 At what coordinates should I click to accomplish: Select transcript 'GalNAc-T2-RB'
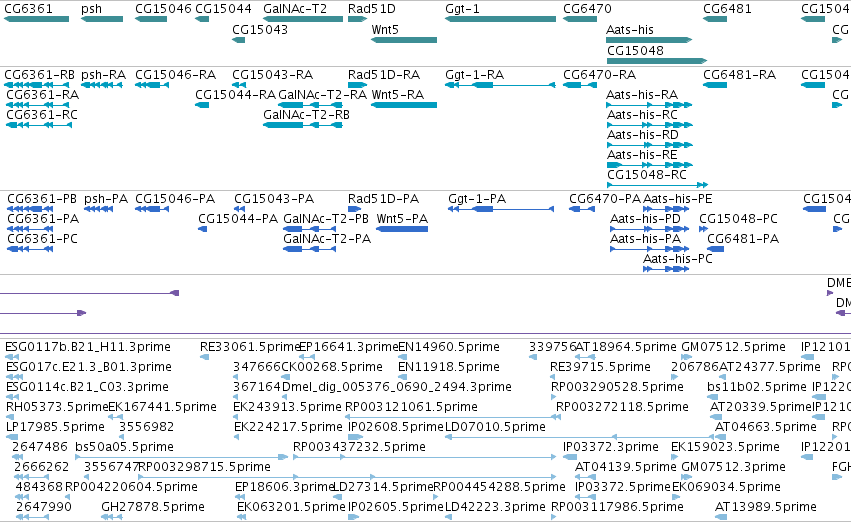pyautogui.click(x=307, y=115)
